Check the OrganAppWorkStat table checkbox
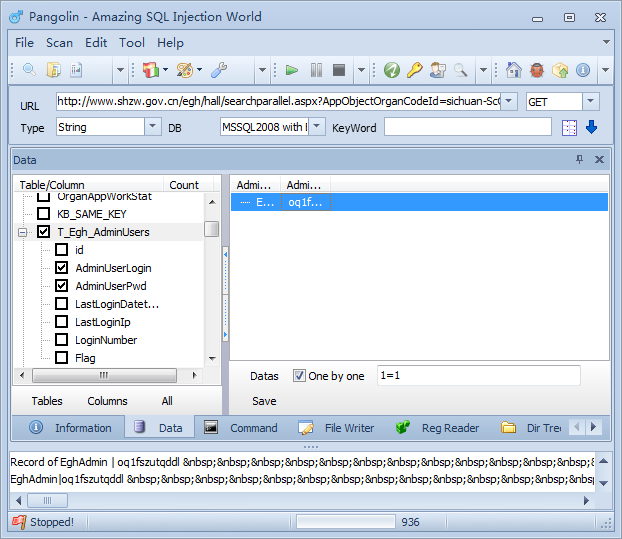Image resolution: width=622 pixels, height=539 pixels. pos(43,197)
